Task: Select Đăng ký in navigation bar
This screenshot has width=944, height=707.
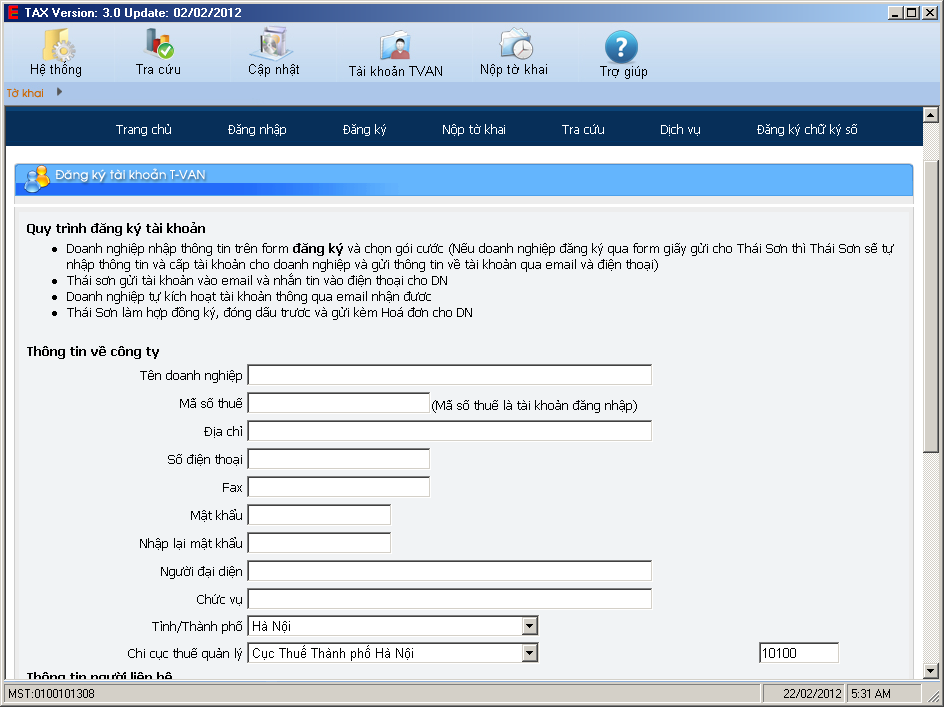Action: click(x=364, y=129)
